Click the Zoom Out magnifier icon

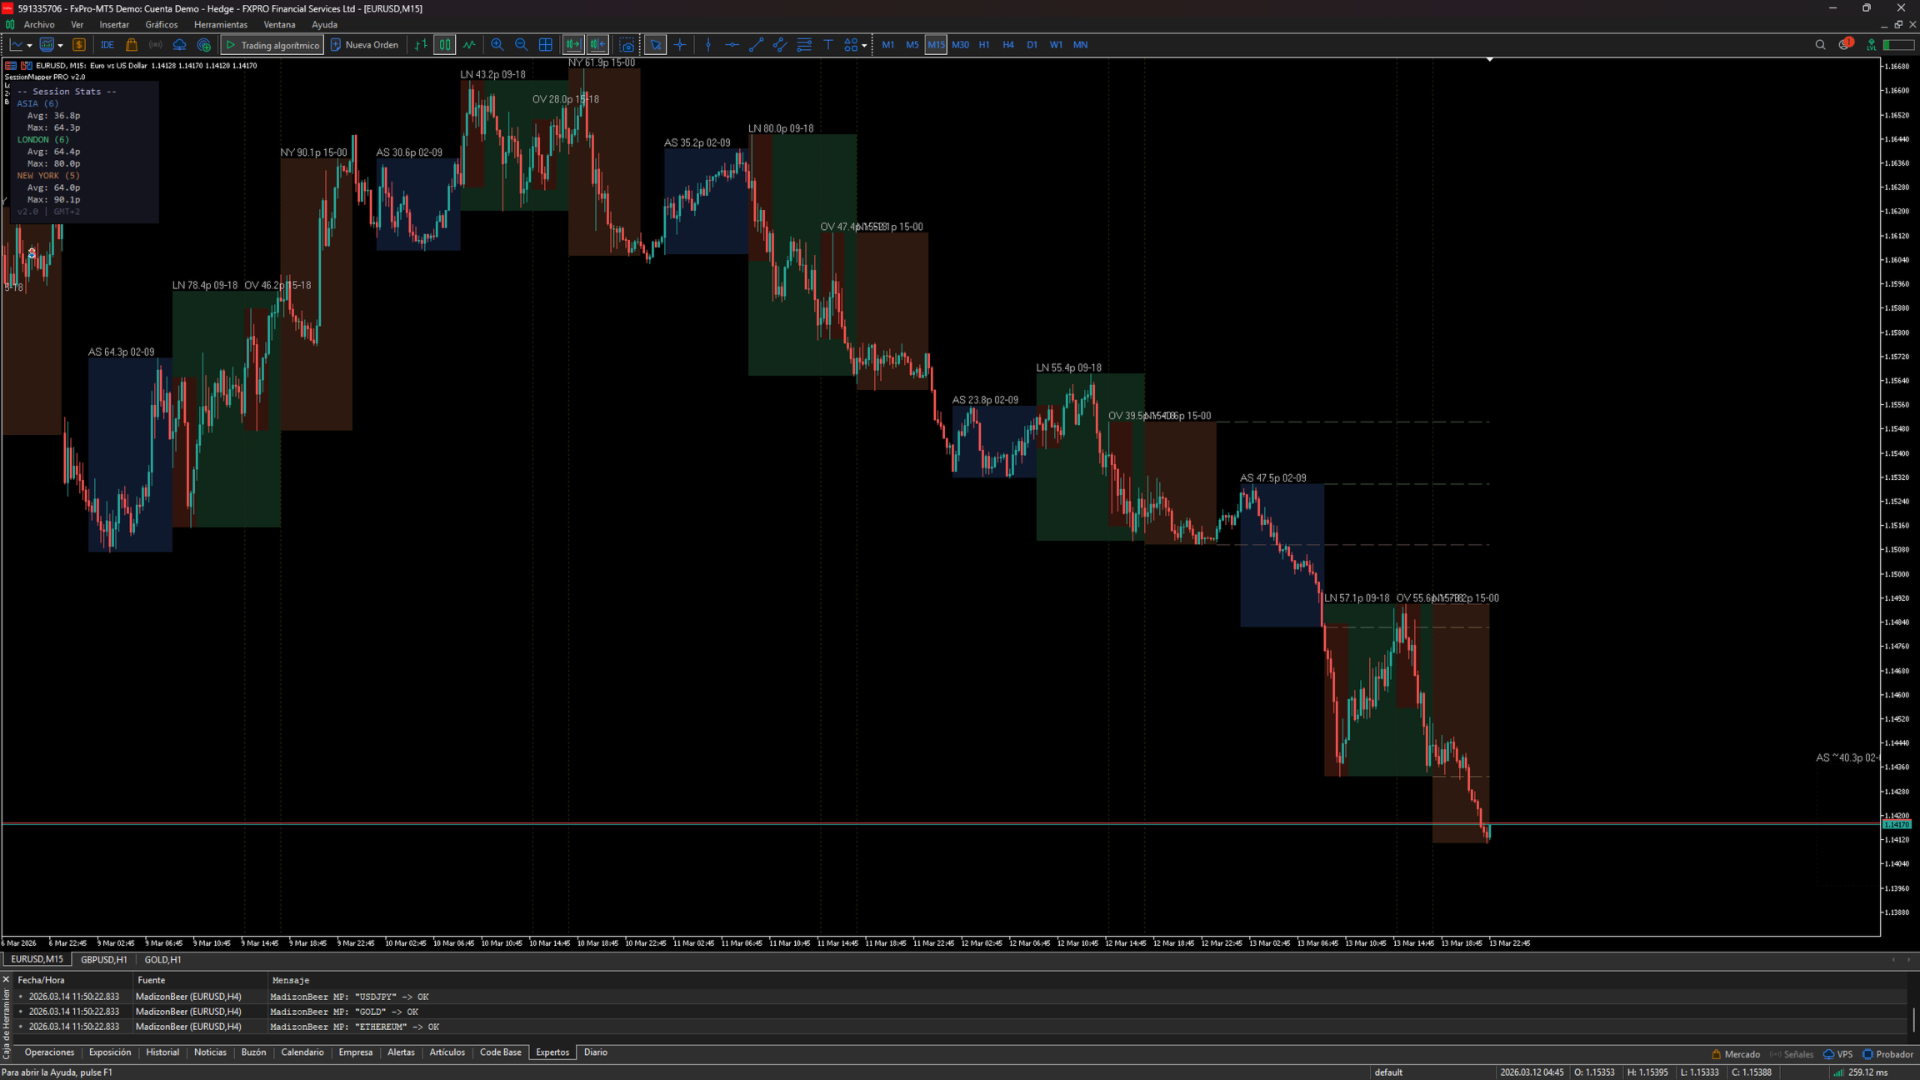521,45
